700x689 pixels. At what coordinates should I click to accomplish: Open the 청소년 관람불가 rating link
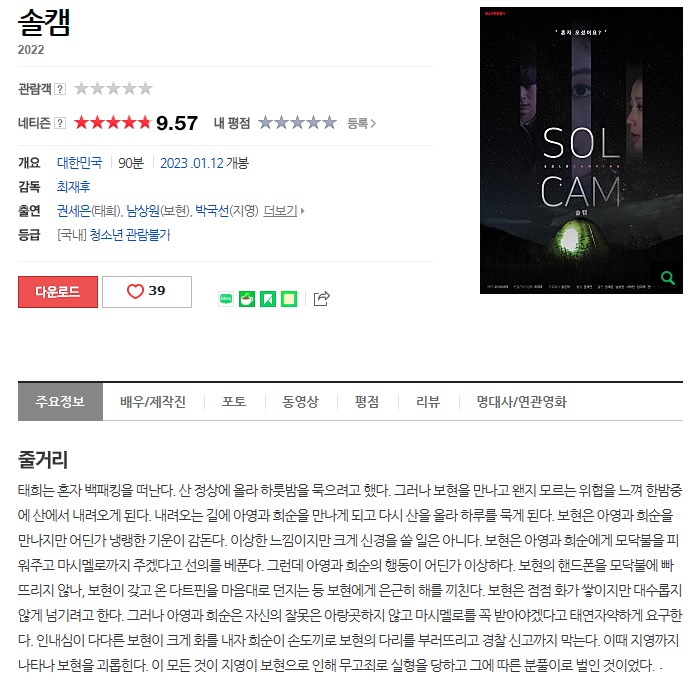130,235
